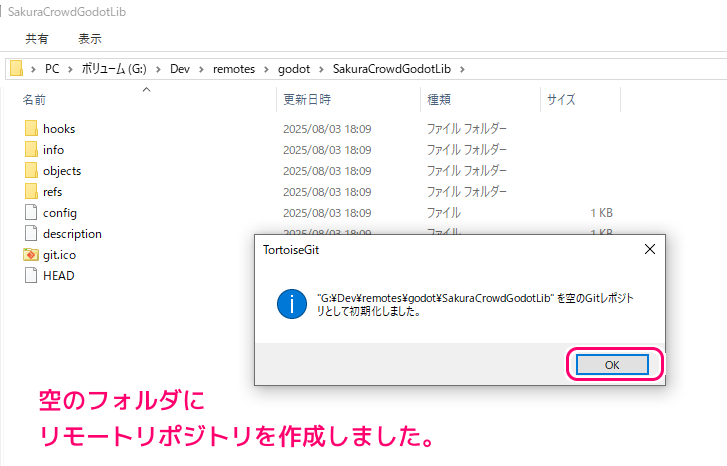Close the TortoiseGit dialog with X
The height and width of the screenshot is (466, 727).
click(x=649, y=249)
